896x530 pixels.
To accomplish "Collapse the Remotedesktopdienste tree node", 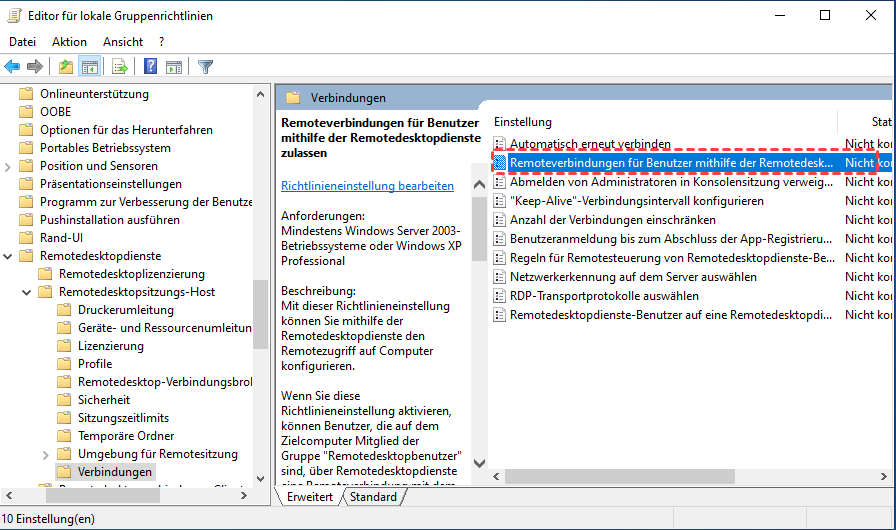I will click(10, 256).
